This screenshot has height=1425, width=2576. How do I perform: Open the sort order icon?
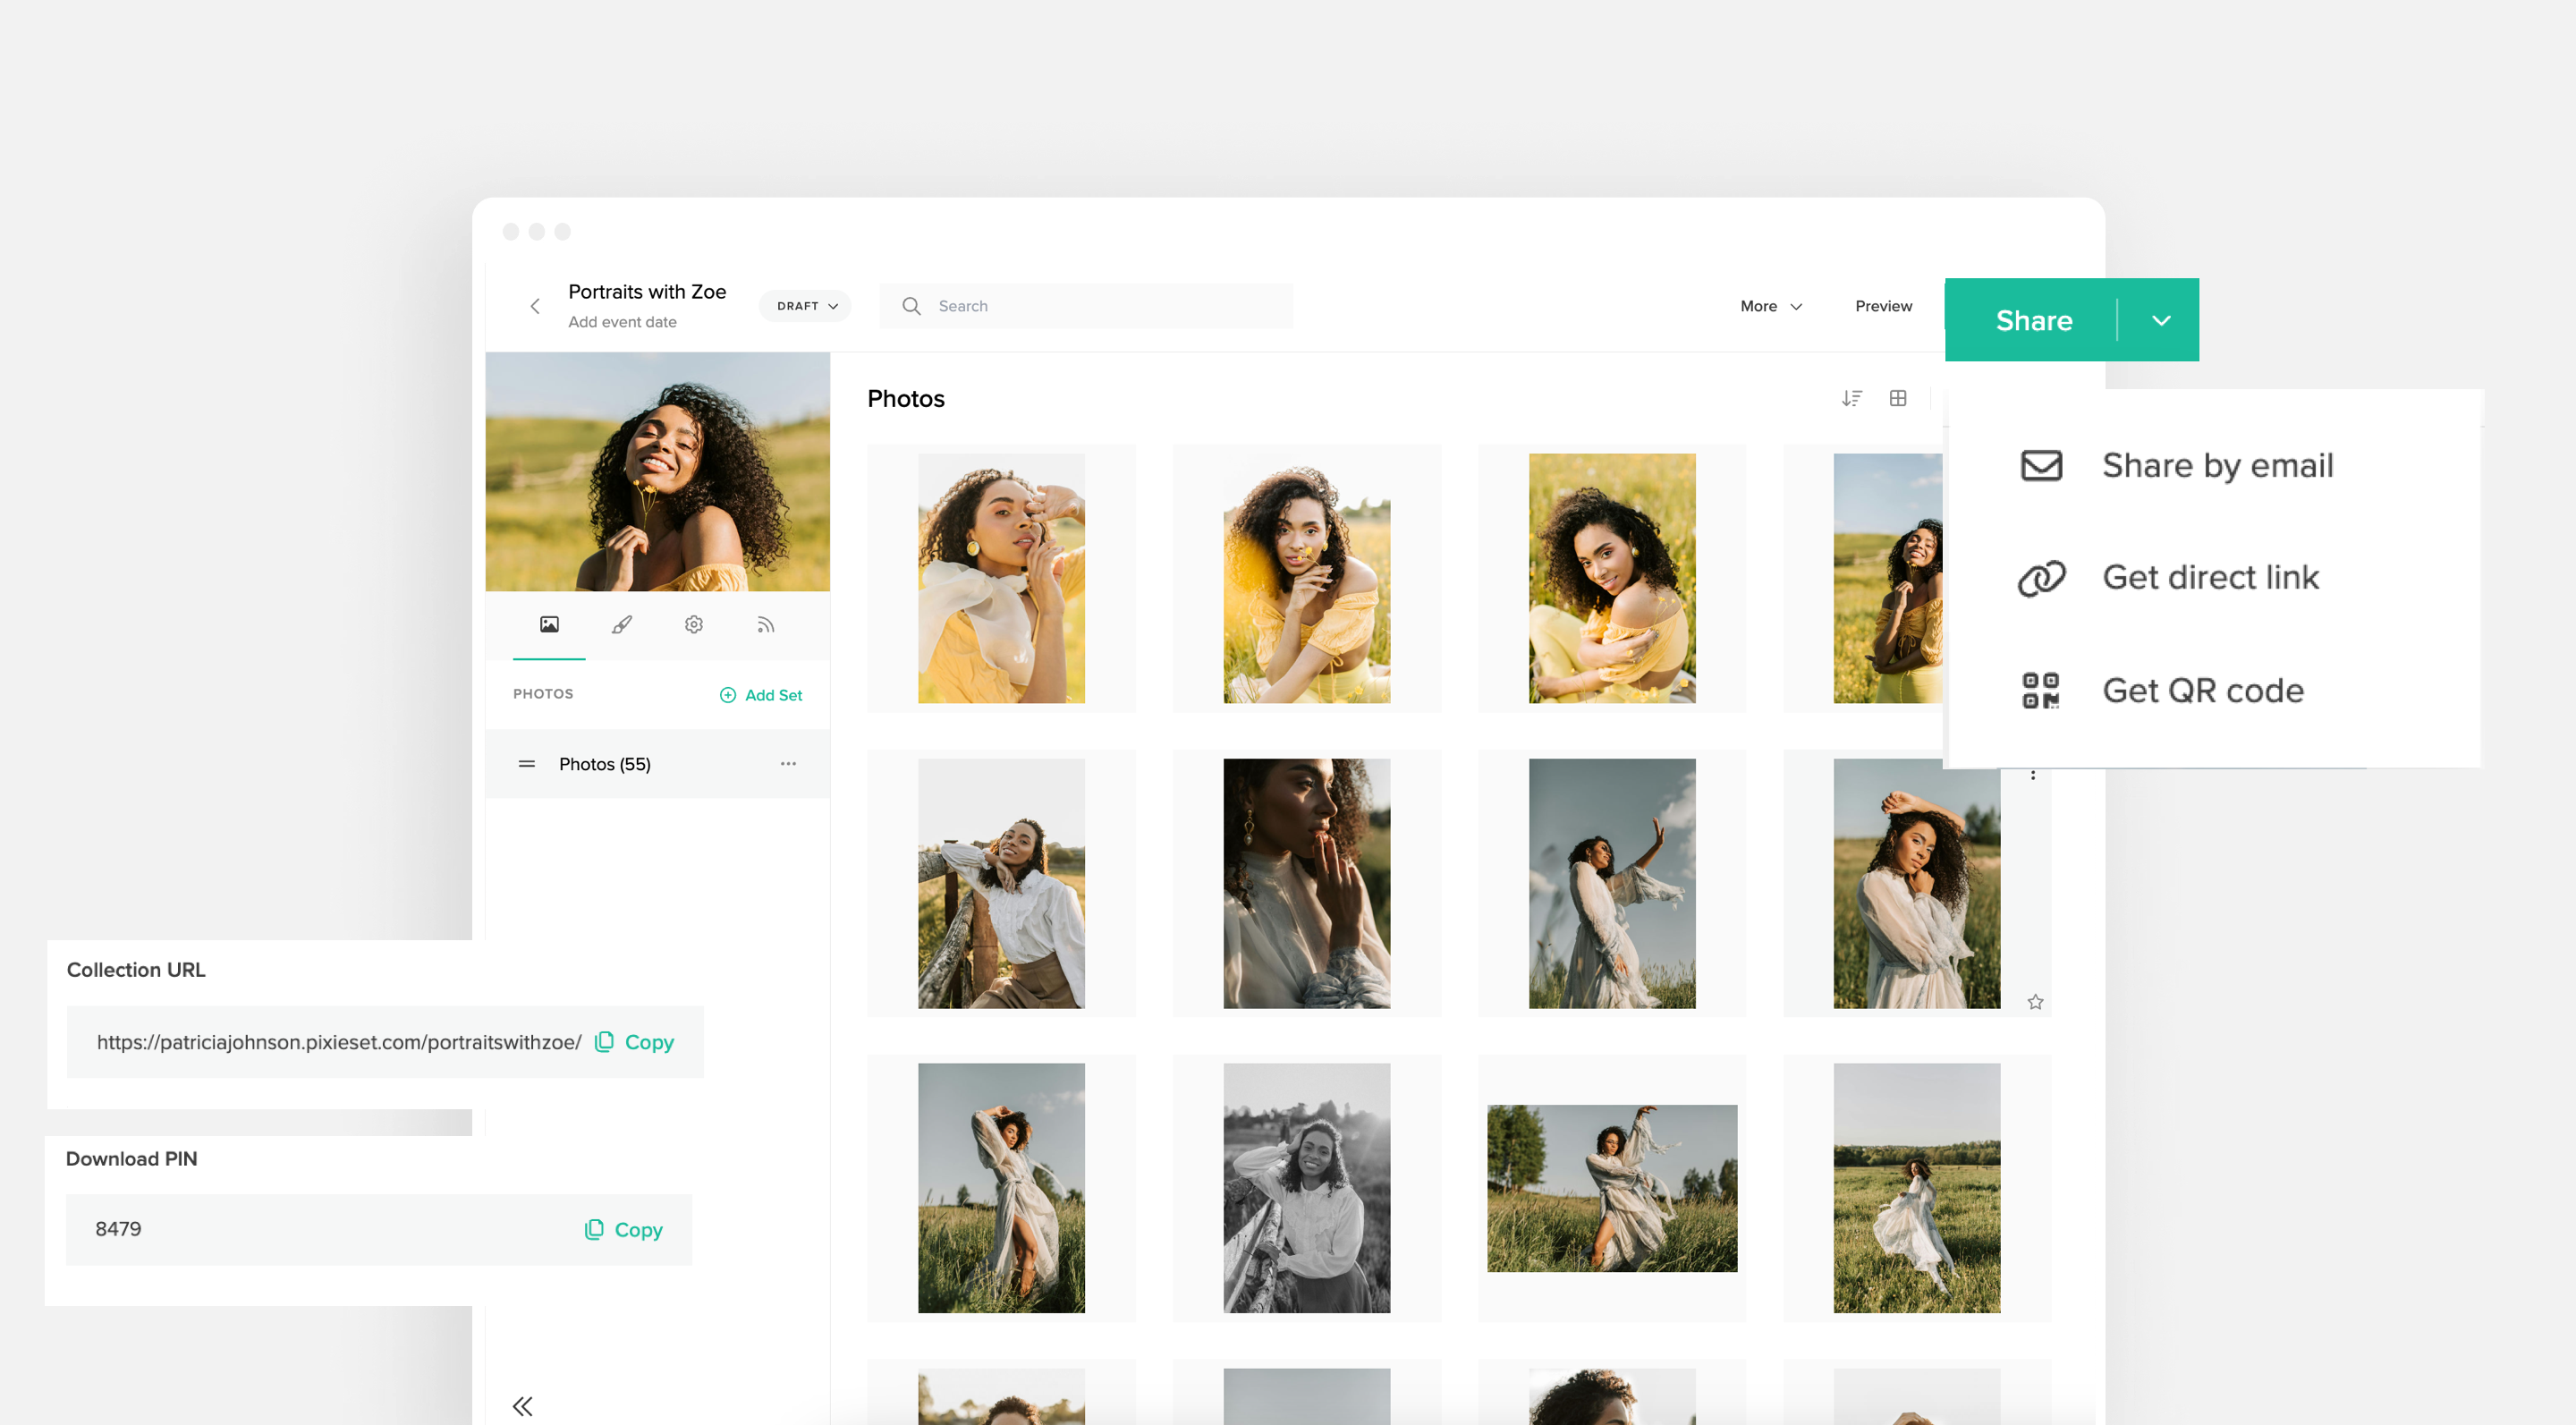coord(1851,399)
